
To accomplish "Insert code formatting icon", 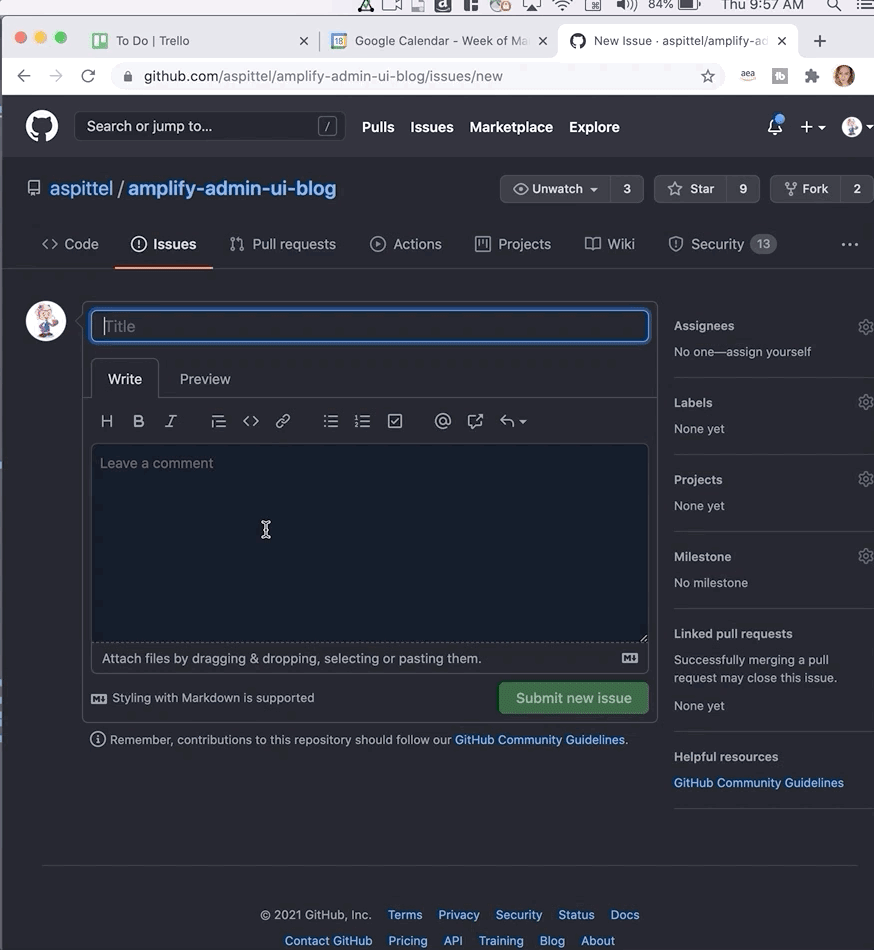I will click(x=251, y=421).
